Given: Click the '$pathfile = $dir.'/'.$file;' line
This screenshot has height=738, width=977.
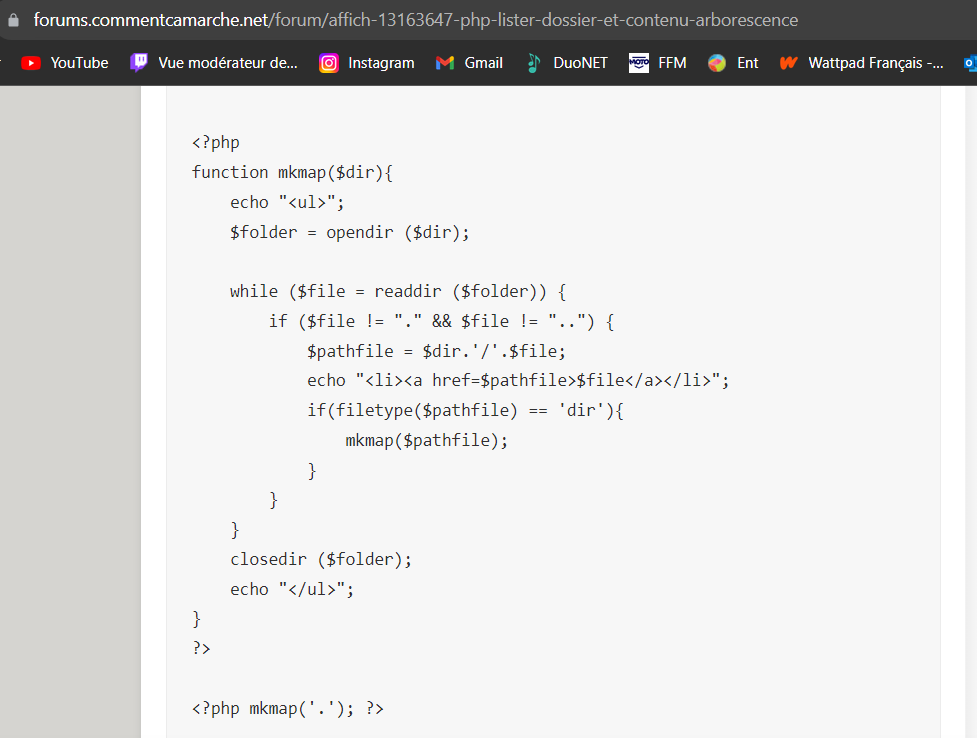Looking at the screenshot, I should (436, 352).
